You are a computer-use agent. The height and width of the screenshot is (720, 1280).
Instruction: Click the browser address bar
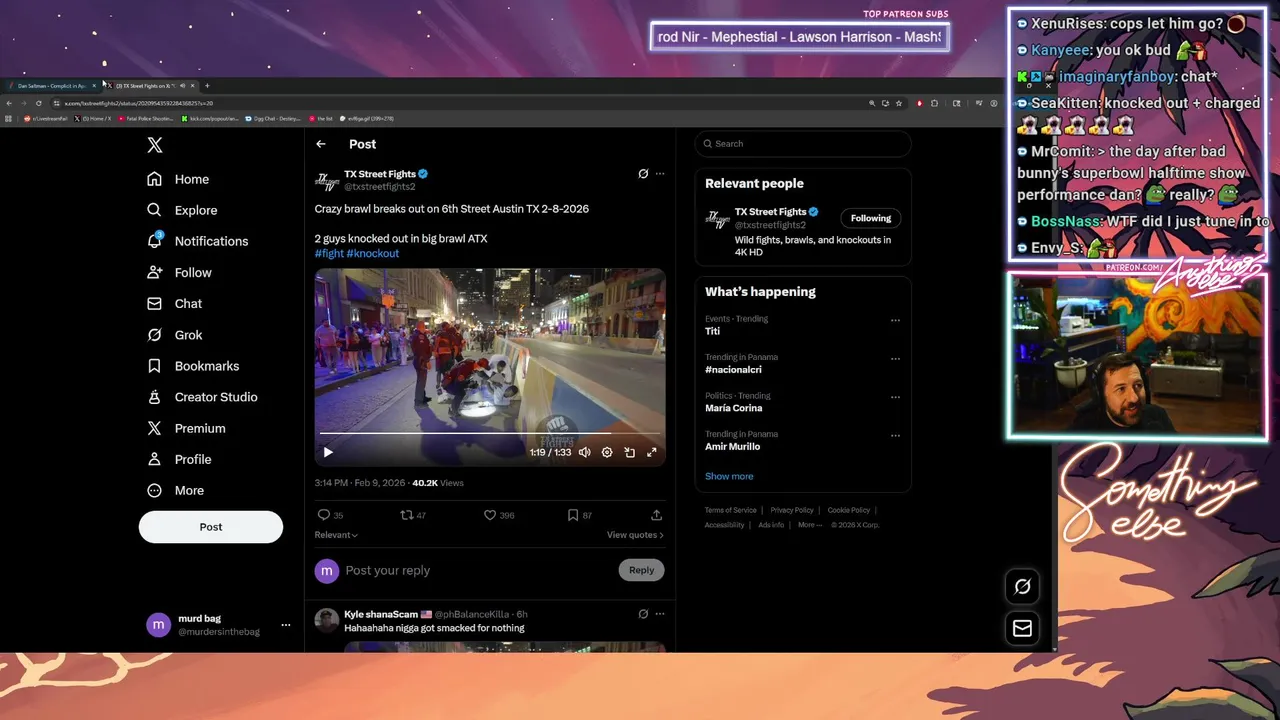click(x=460, y=103)
